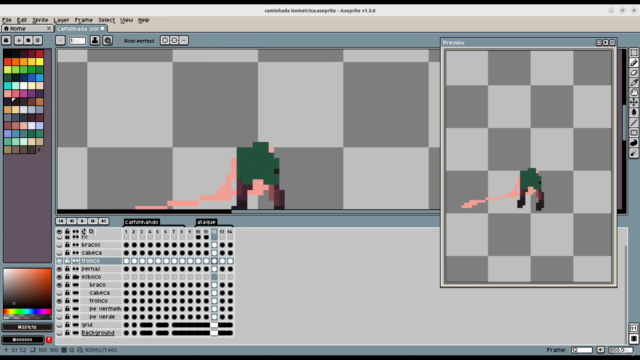
Task: Toggle lock on the pernas layer
Action: (67, 269)
